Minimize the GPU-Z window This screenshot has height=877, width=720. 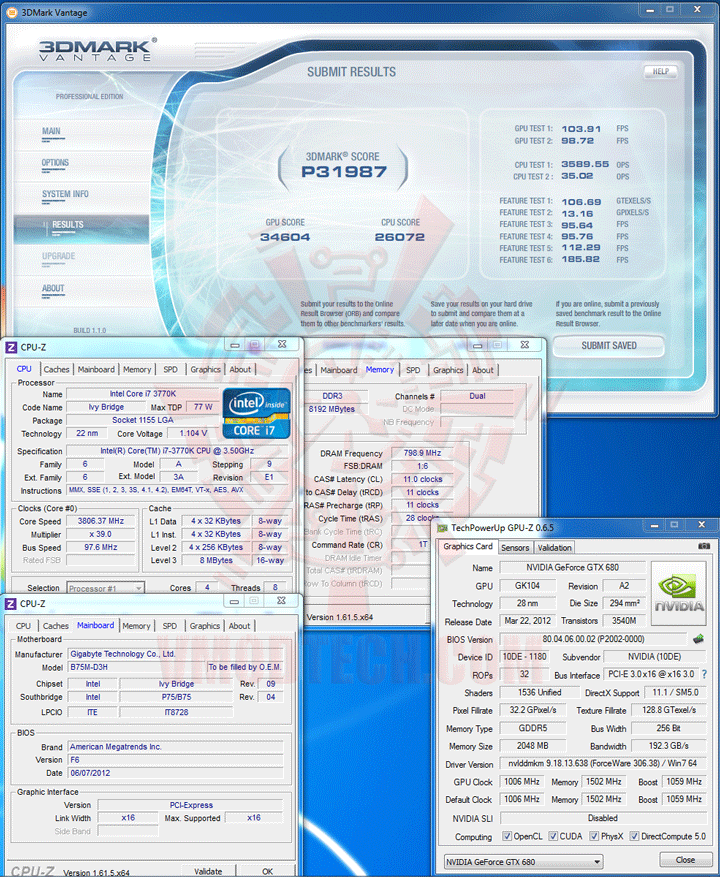(654, 525)
